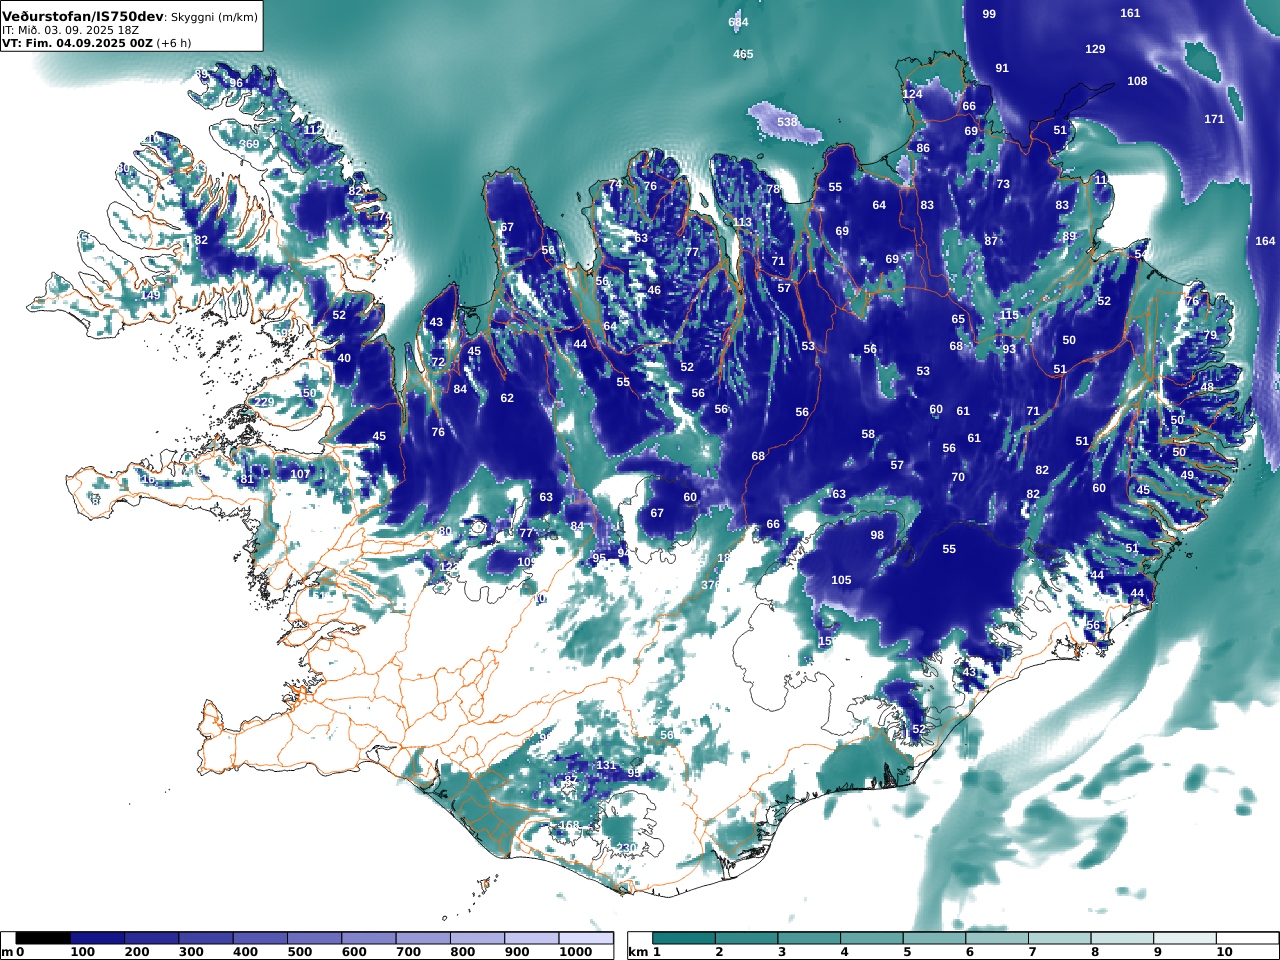The image size is (1280, 960).
Task: Click the 161 value in the top right
Action: coord(1130,13)
